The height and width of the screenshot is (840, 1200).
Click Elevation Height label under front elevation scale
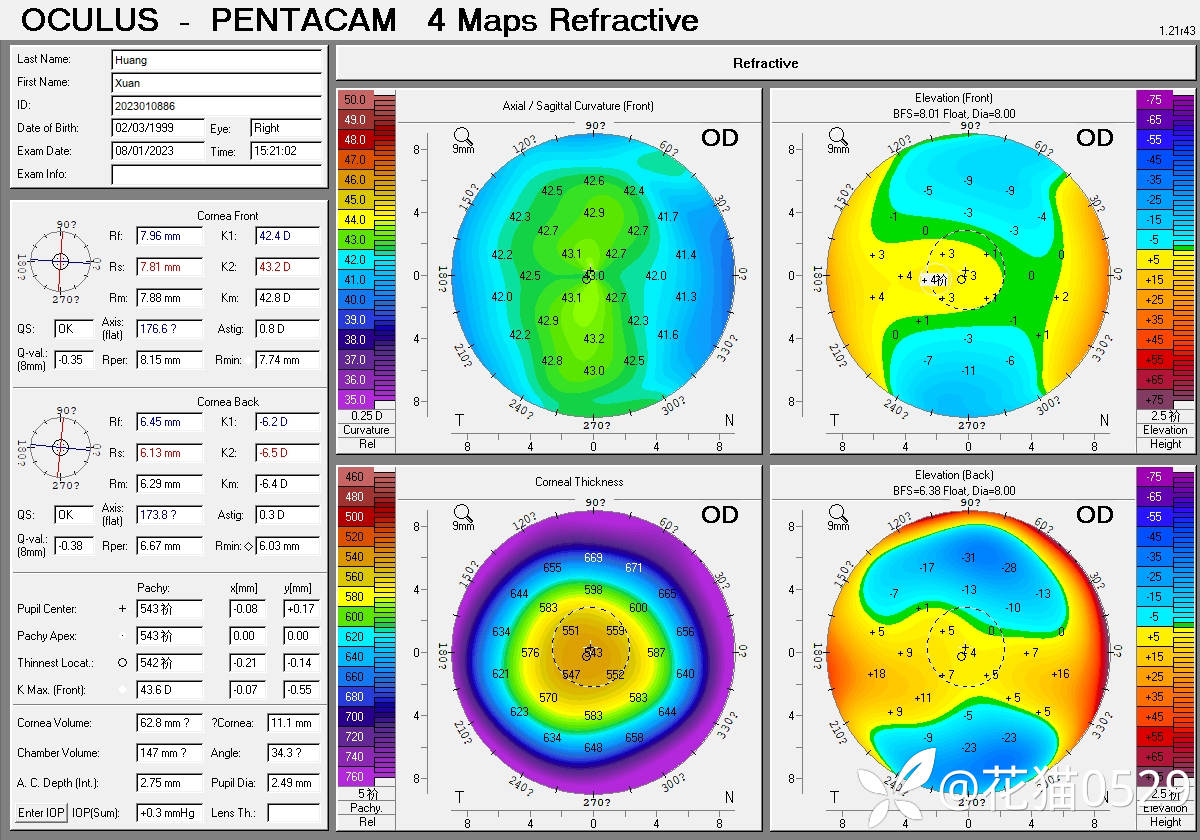pyautogui.click(x=1165, y=436)
